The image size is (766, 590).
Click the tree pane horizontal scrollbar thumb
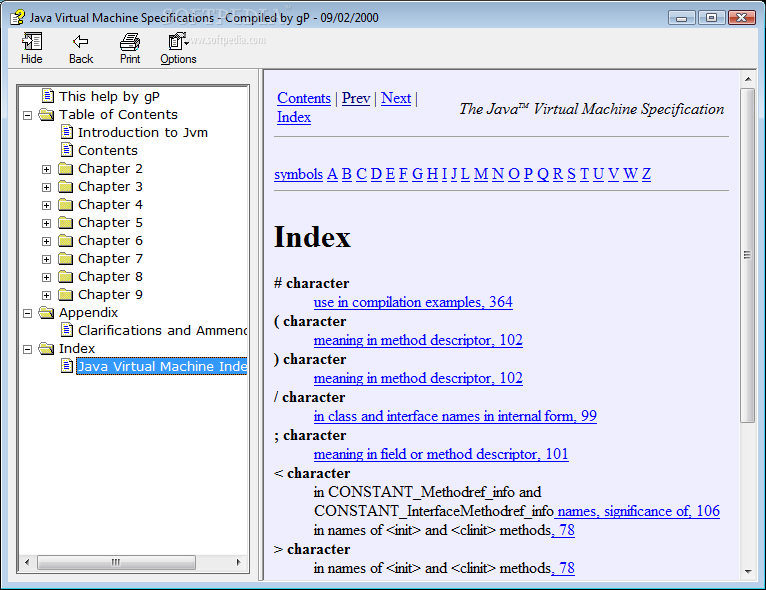[116, 562]
